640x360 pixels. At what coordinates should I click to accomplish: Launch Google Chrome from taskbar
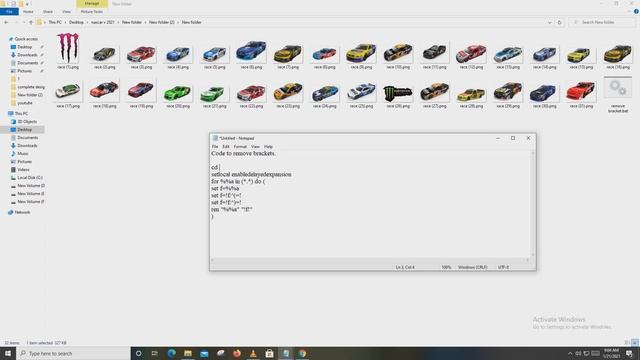[302, 353]
